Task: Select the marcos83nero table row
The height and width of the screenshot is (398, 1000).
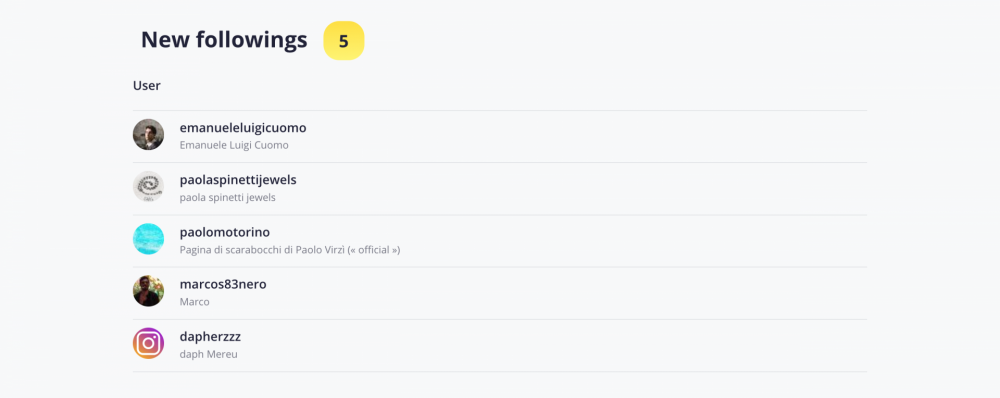Action: (x=500, y=293)
